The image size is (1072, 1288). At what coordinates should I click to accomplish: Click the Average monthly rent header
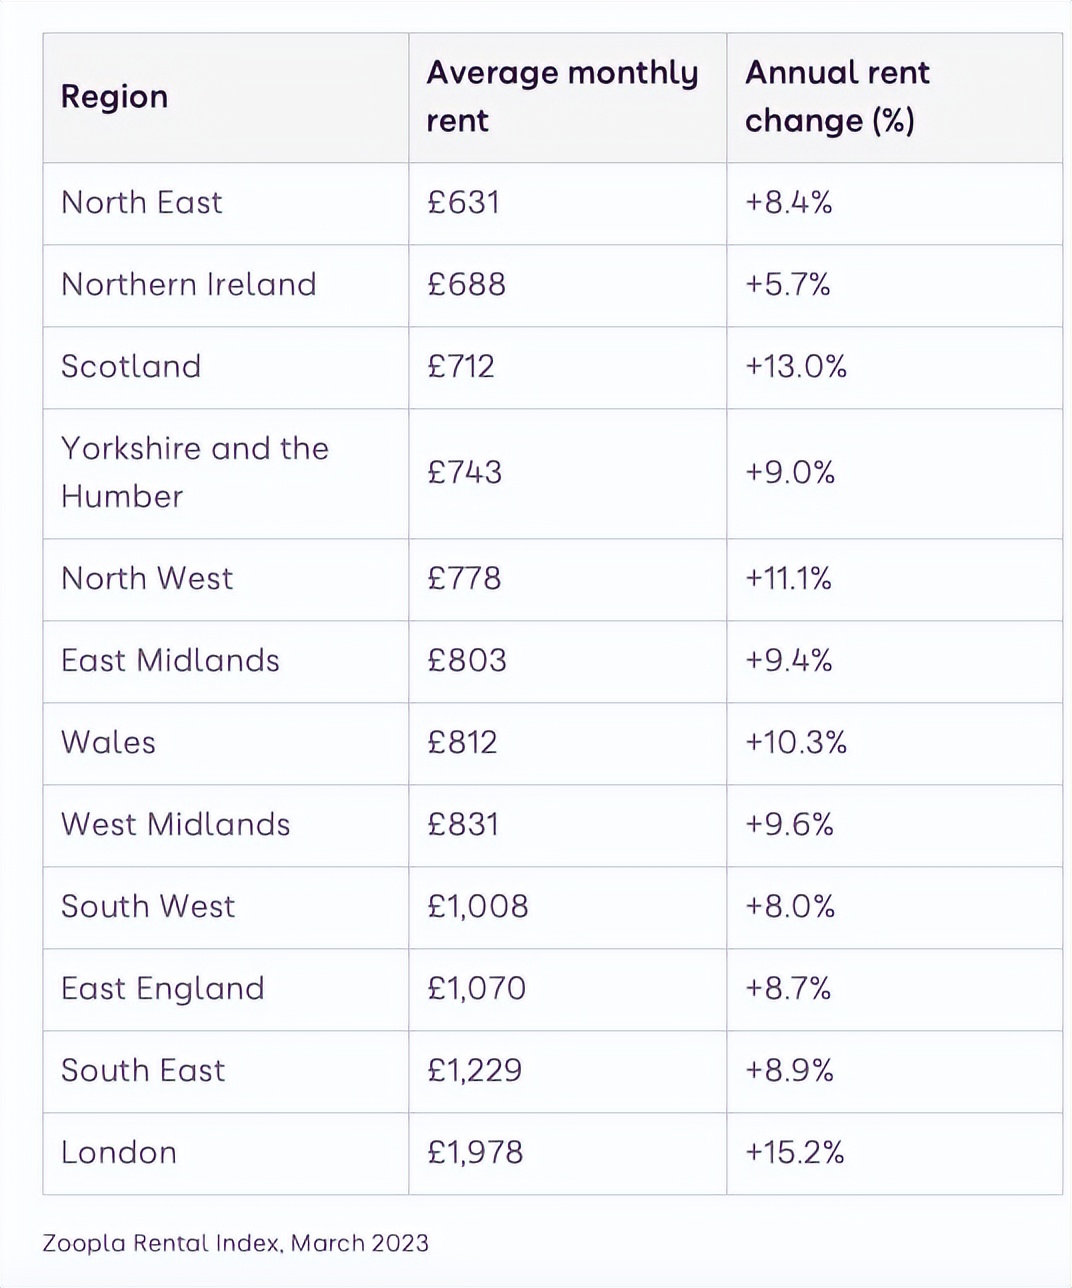click(x=562, y=97)
